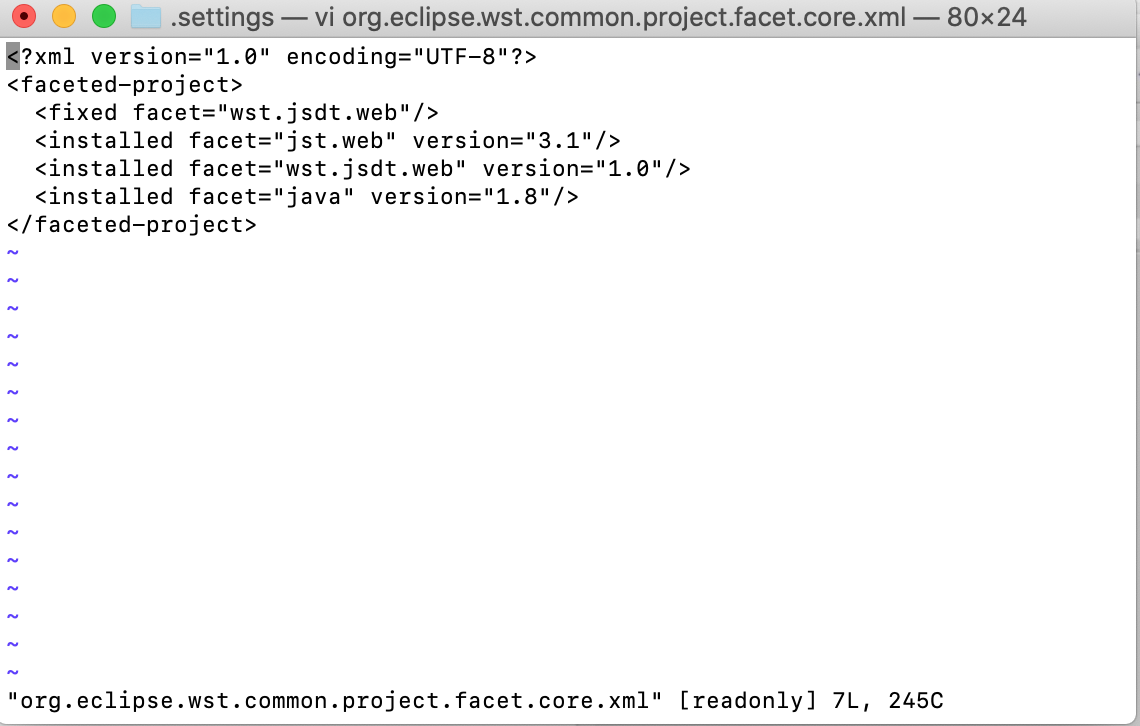Image resolution: width=1140 pixels, height=726 pixels.
Task: Minimize the window with yellow button
Action: [63, 17]
